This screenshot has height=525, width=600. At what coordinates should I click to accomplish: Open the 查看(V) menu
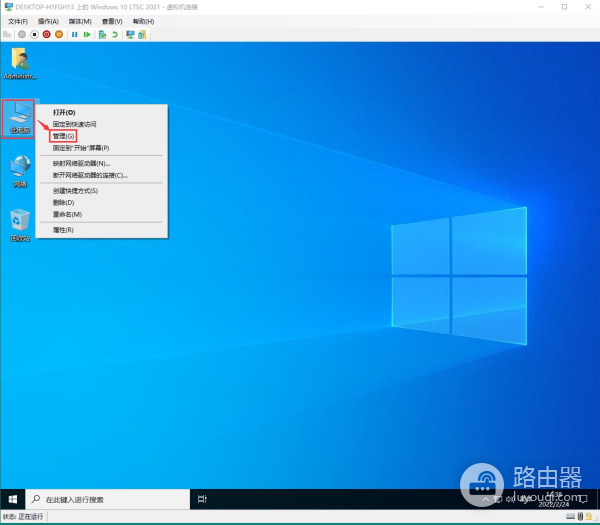point(112,21)
